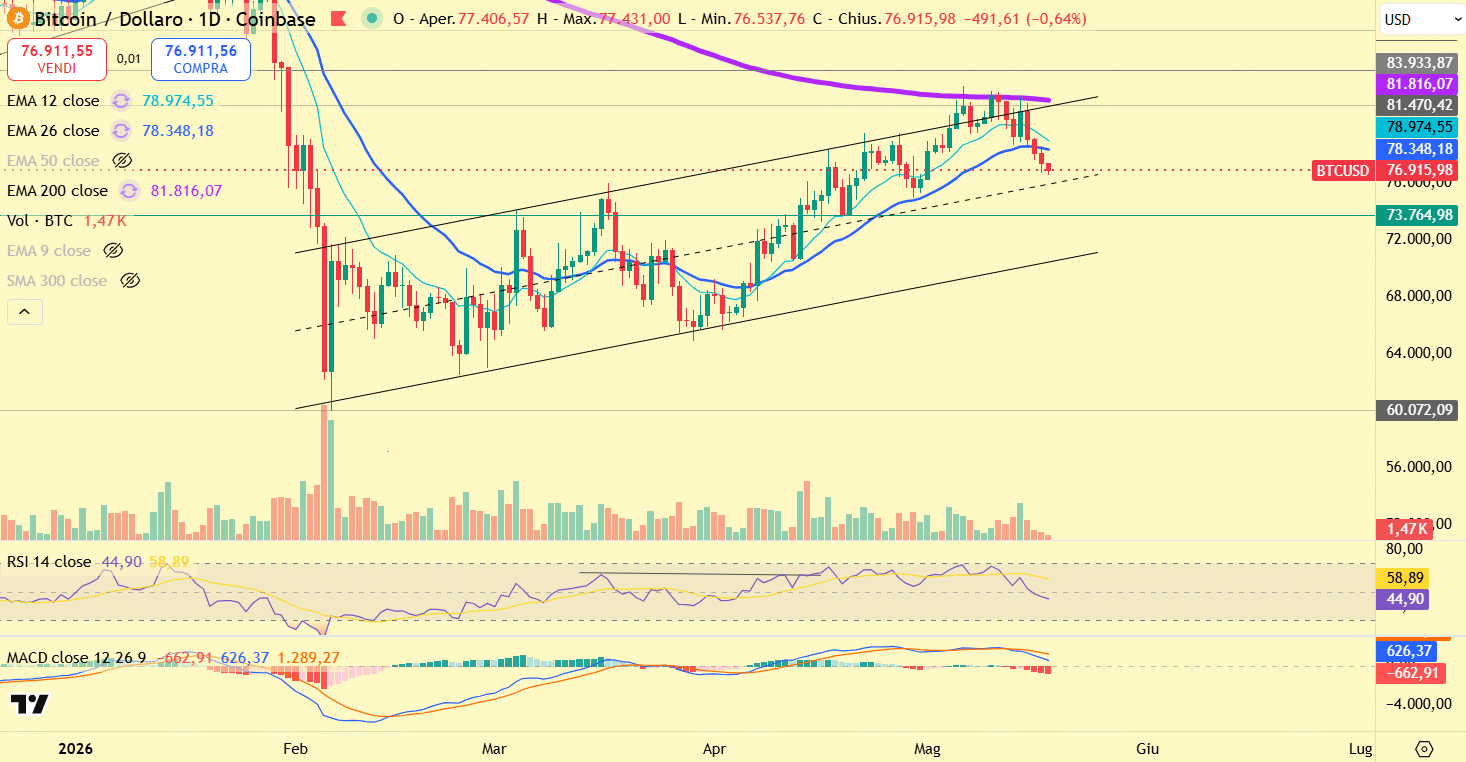Click the purple 44,90 RSI label
Image resolution: width=1466 pixels, height=762 pixels.
[1403, 599]
